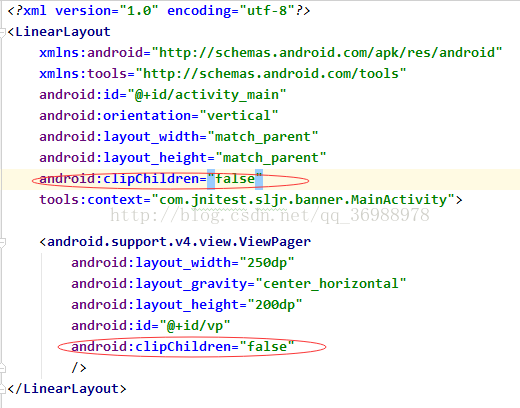
Task: Click the layout_gravity center_horizontal line
Action: click(239, 284)
